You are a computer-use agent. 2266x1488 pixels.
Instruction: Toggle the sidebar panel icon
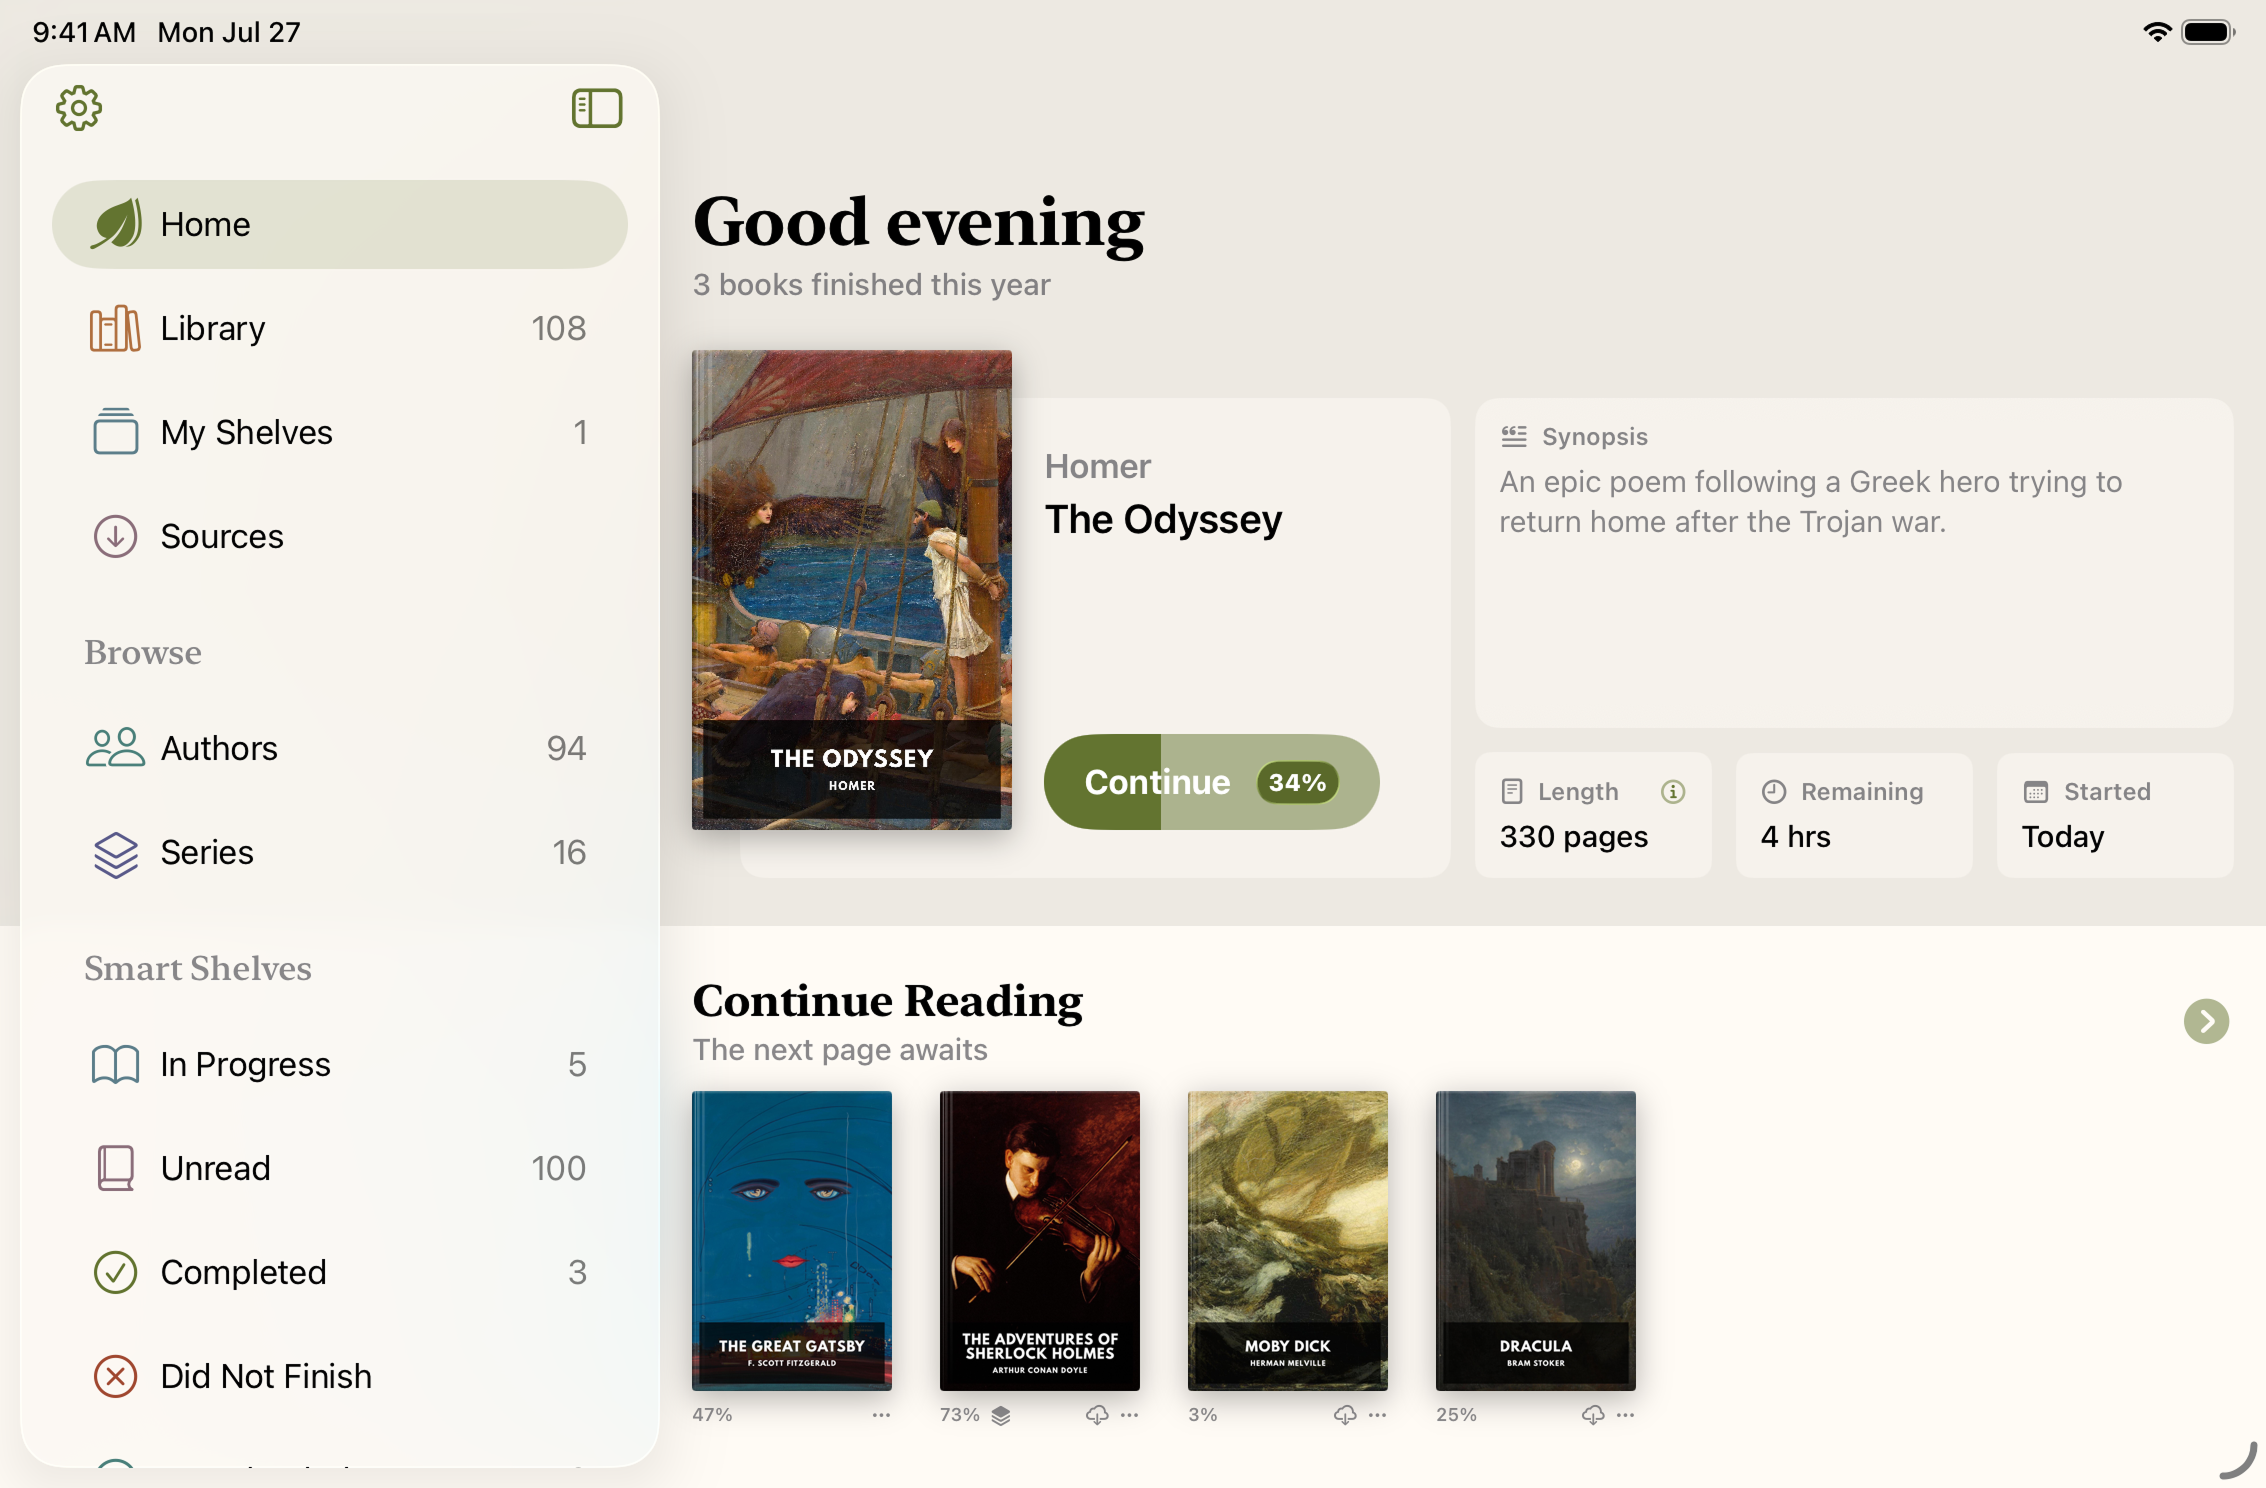597,108
